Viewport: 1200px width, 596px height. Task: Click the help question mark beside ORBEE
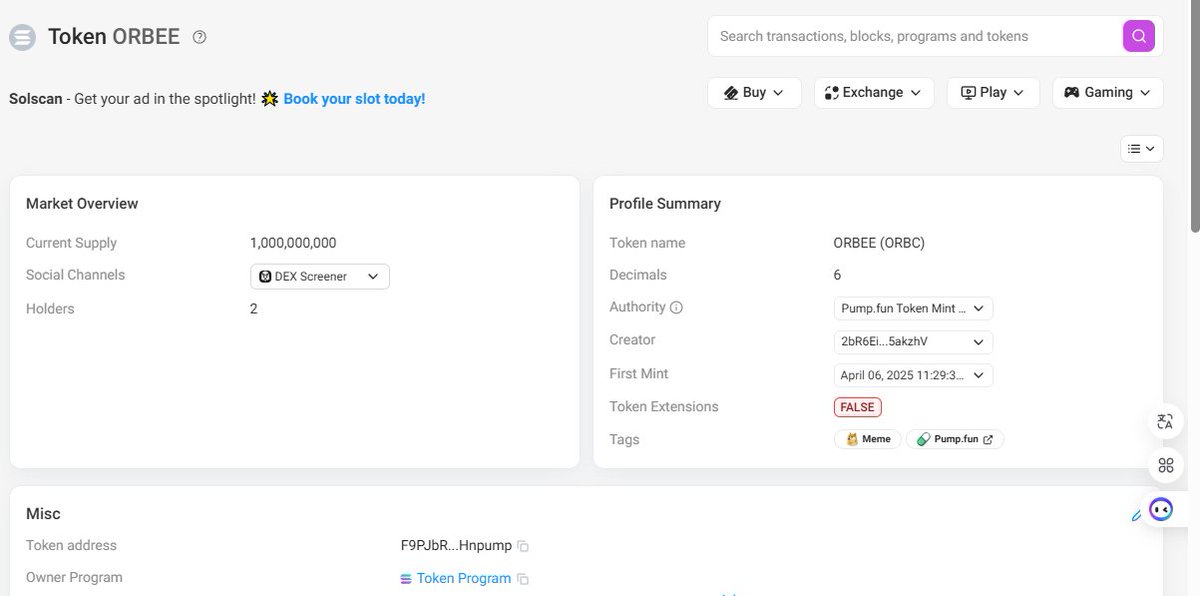(x=199, y=37)
